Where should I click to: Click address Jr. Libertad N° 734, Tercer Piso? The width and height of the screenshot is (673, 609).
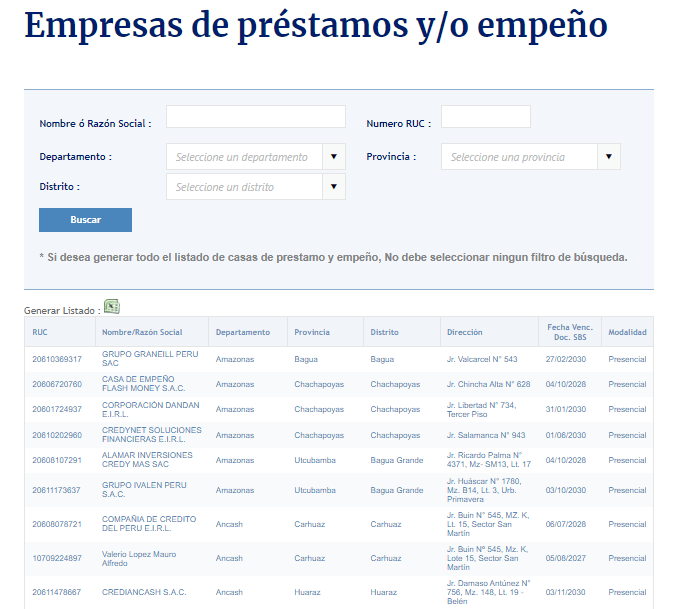point(482,409)
